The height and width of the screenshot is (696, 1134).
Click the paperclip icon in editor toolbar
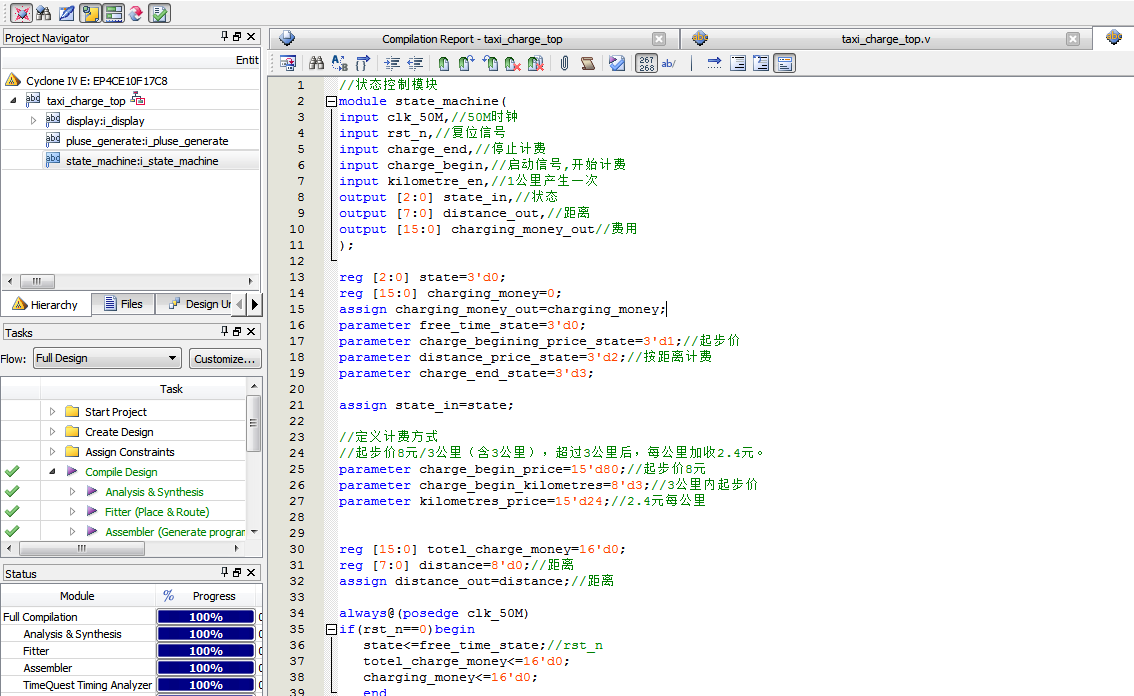click(x=564, y=63)
